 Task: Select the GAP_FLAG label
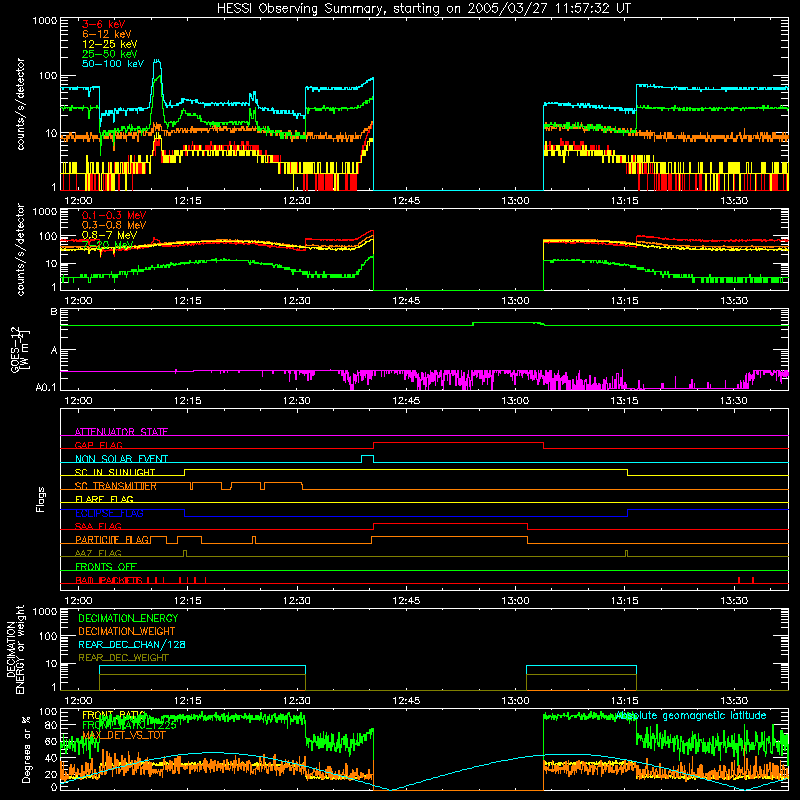tap(98, 445)
